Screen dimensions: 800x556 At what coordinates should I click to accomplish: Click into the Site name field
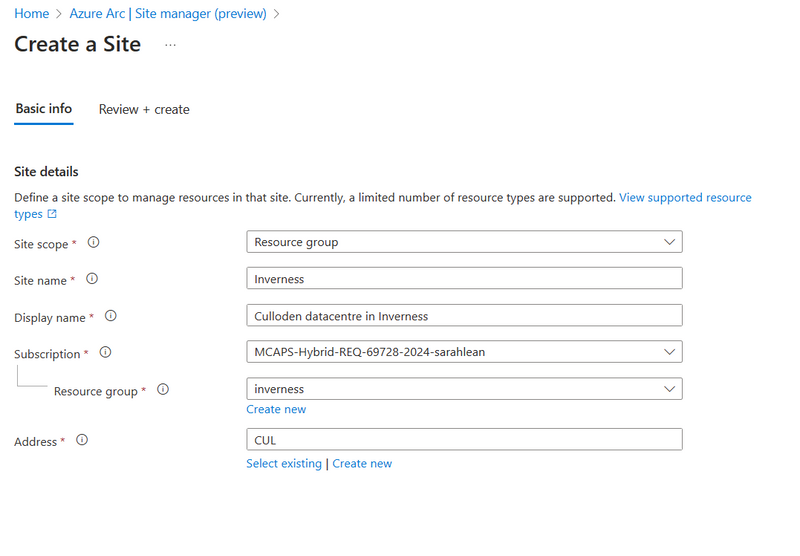[x=464, y=279]
